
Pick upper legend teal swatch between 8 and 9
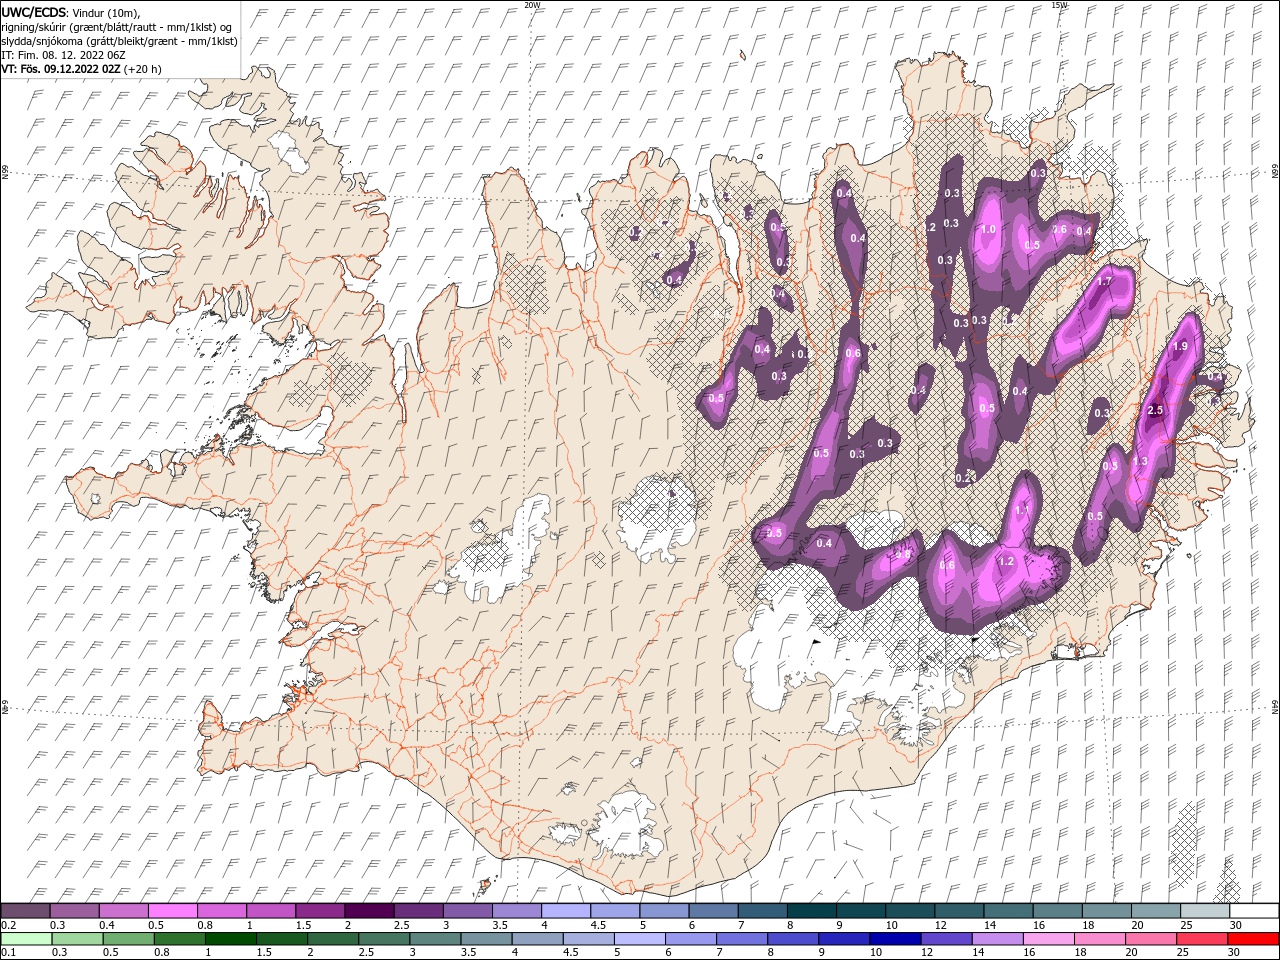pyautogui.click(x=812, y=910)
